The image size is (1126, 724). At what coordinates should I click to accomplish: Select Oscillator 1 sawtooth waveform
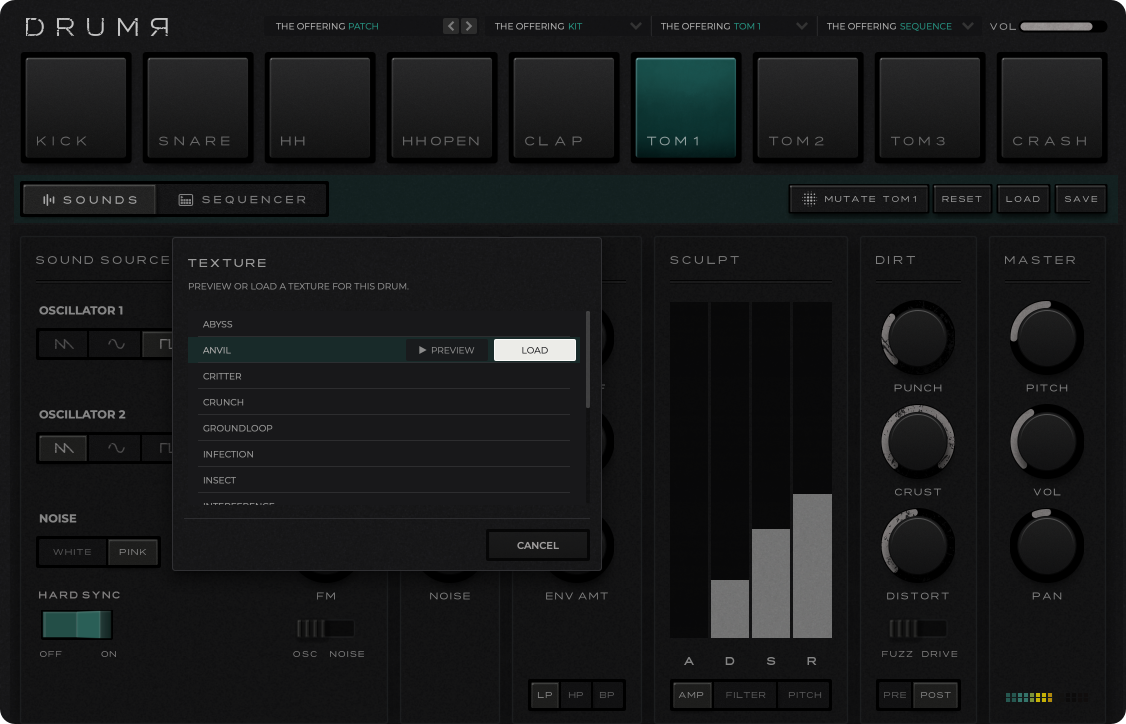click(x=64, y=345)
